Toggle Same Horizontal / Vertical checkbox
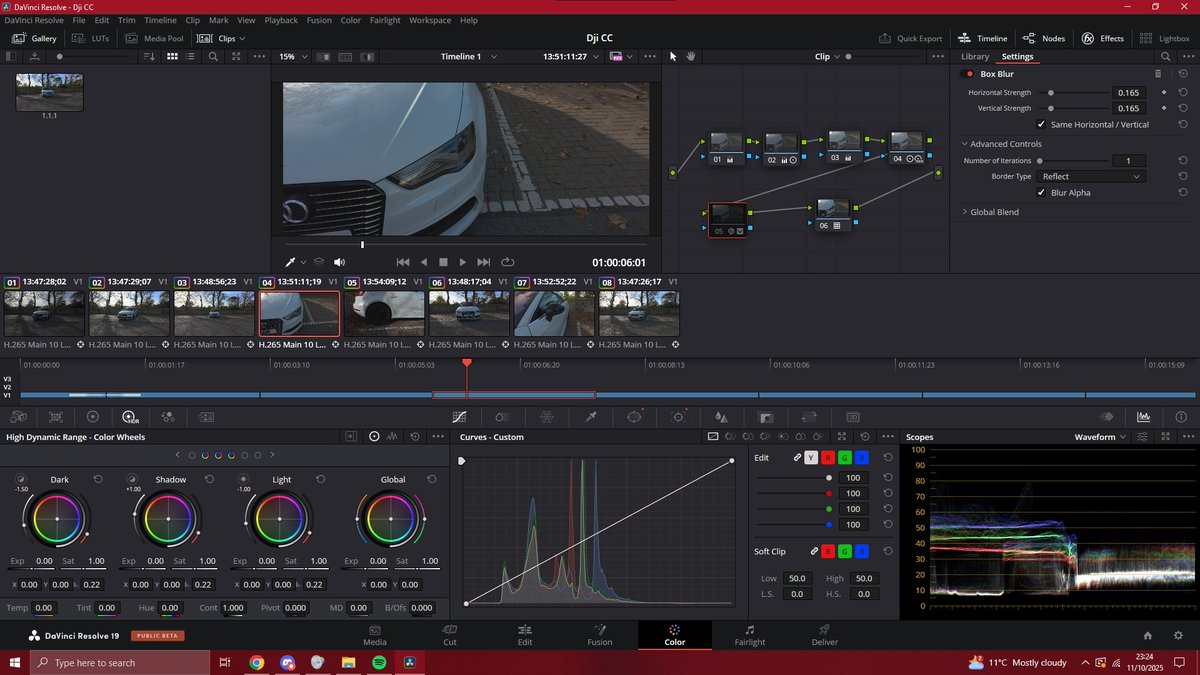The width and height of the screenshot is (1200, 675). coord(1041,124)
